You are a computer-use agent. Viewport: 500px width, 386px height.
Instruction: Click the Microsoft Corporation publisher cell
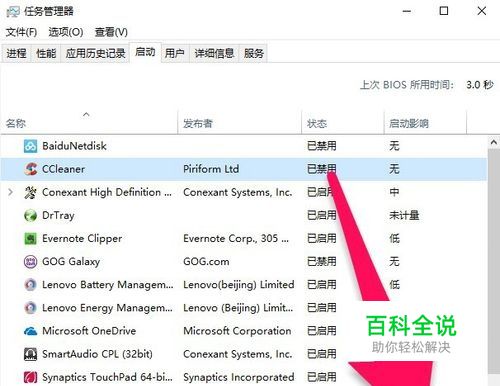tap(237, 331)
